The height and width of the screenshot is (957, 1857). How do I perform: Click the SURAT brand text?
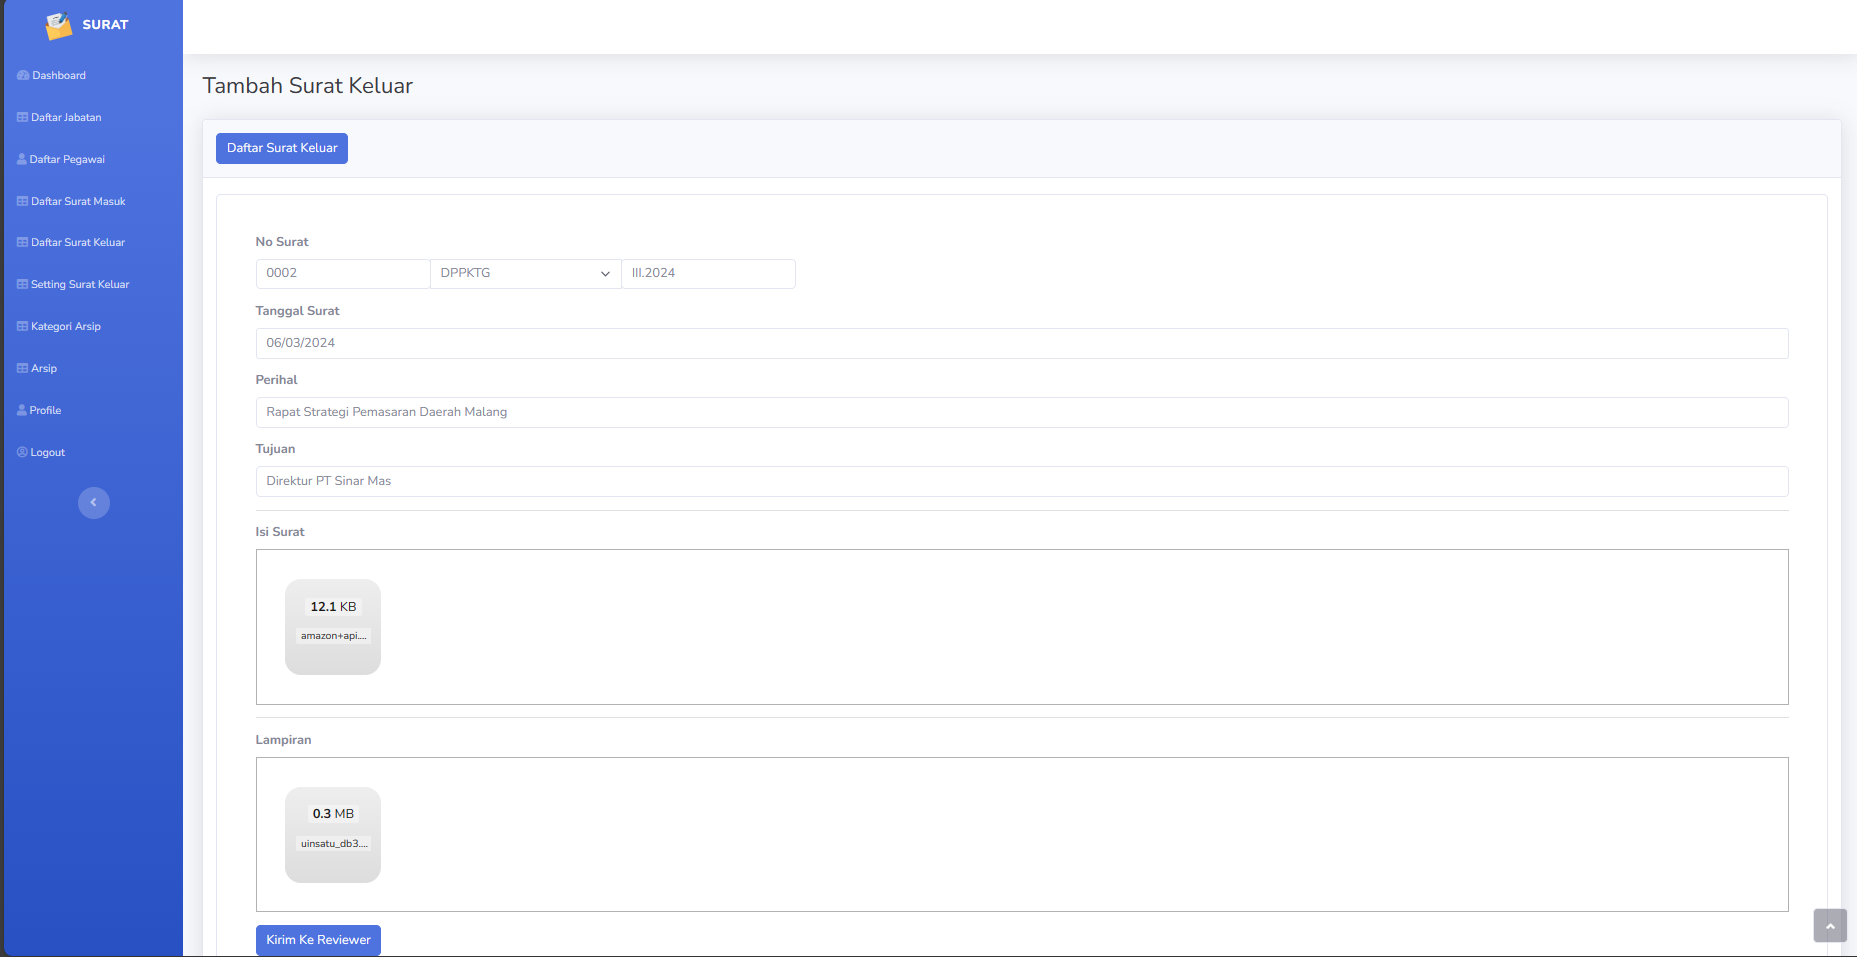[x=105, y=25]
